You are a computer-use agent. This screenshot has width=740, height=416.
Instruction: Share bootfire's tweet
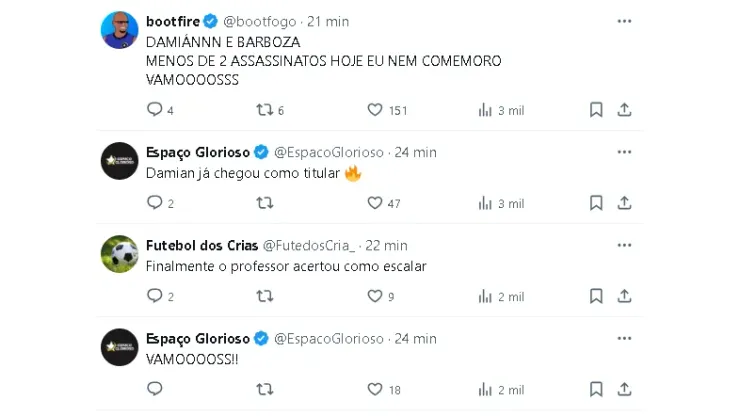625,110
